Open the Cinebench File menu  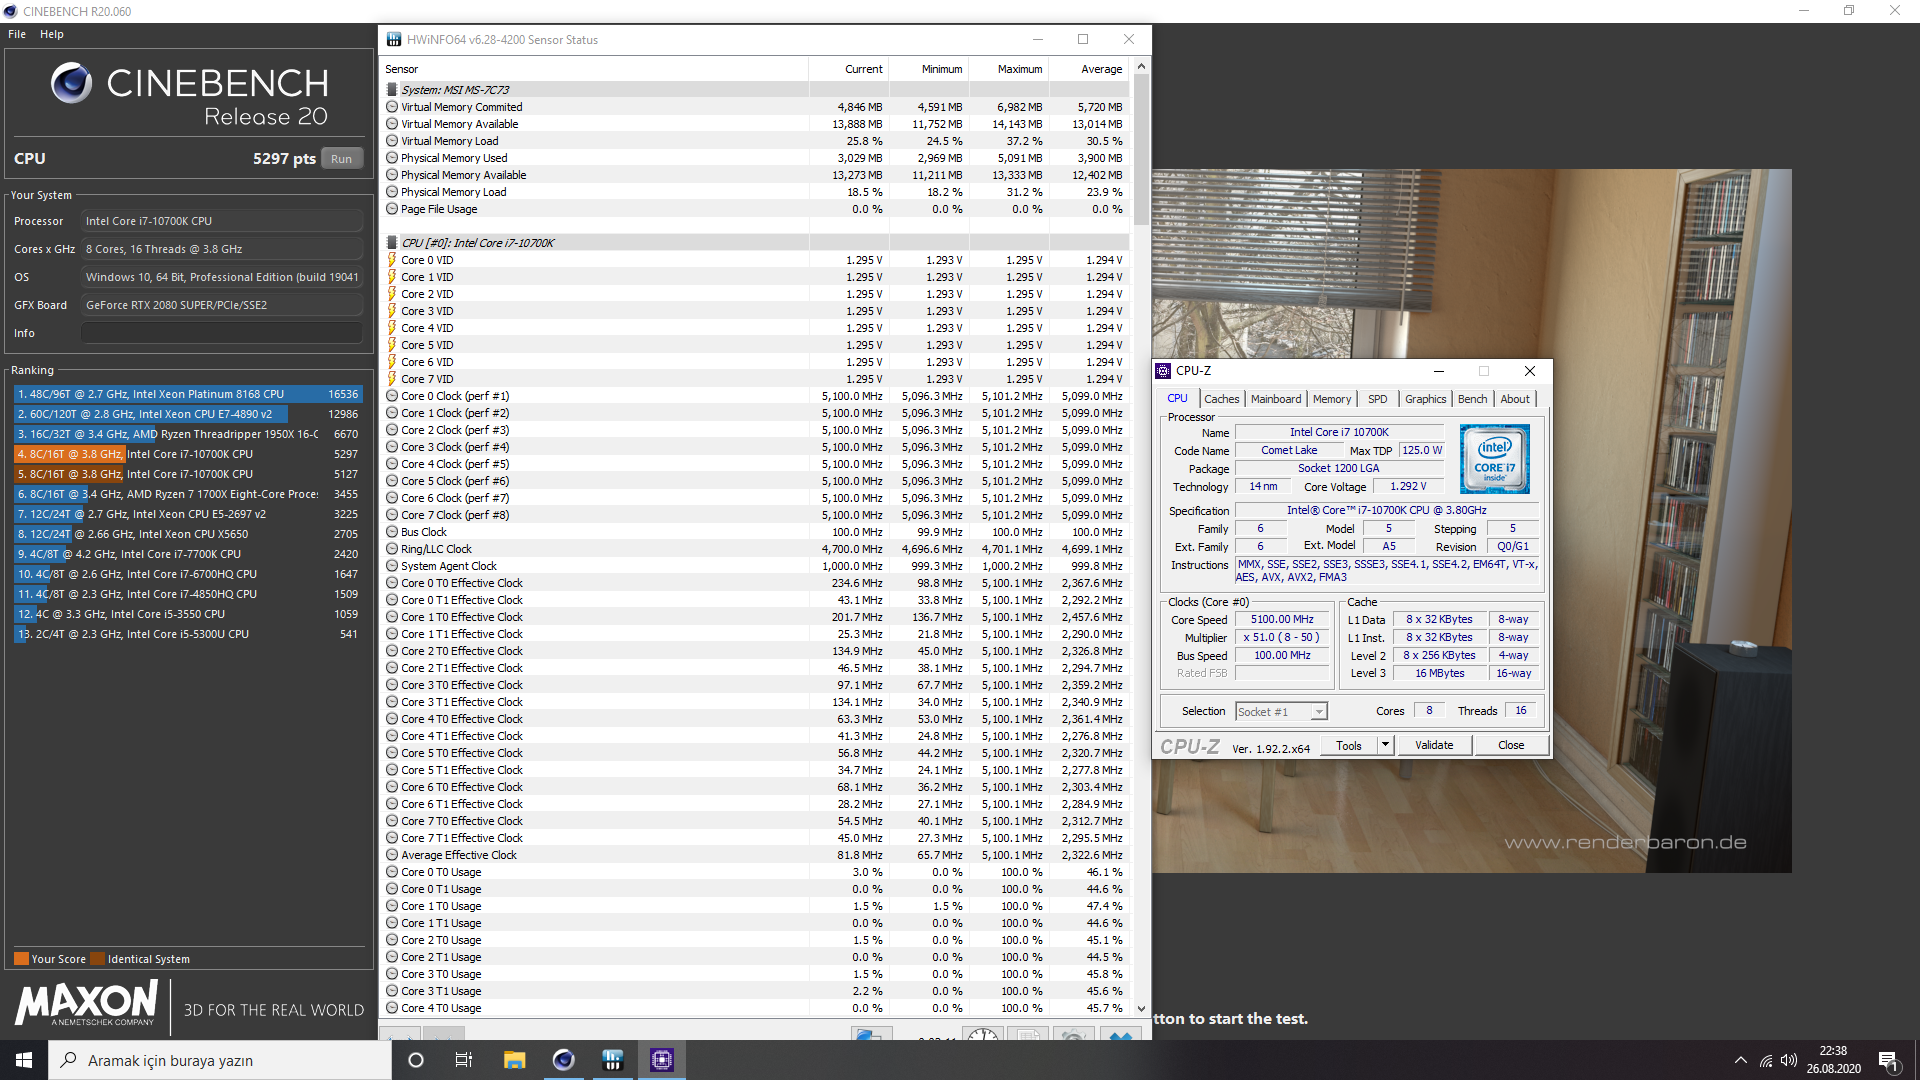pos(17,34)
